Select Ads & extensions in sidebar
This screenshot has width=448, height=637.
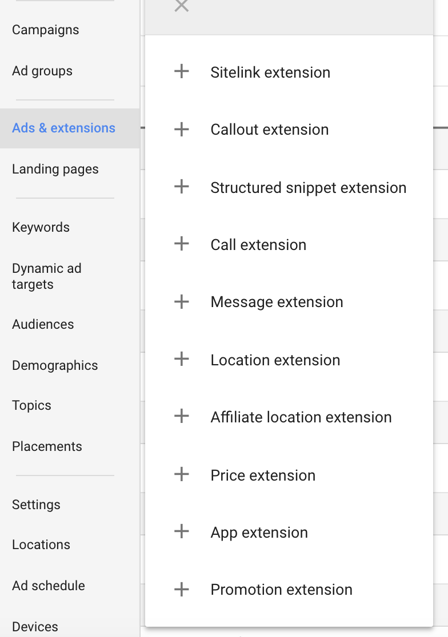coord(64,128)
